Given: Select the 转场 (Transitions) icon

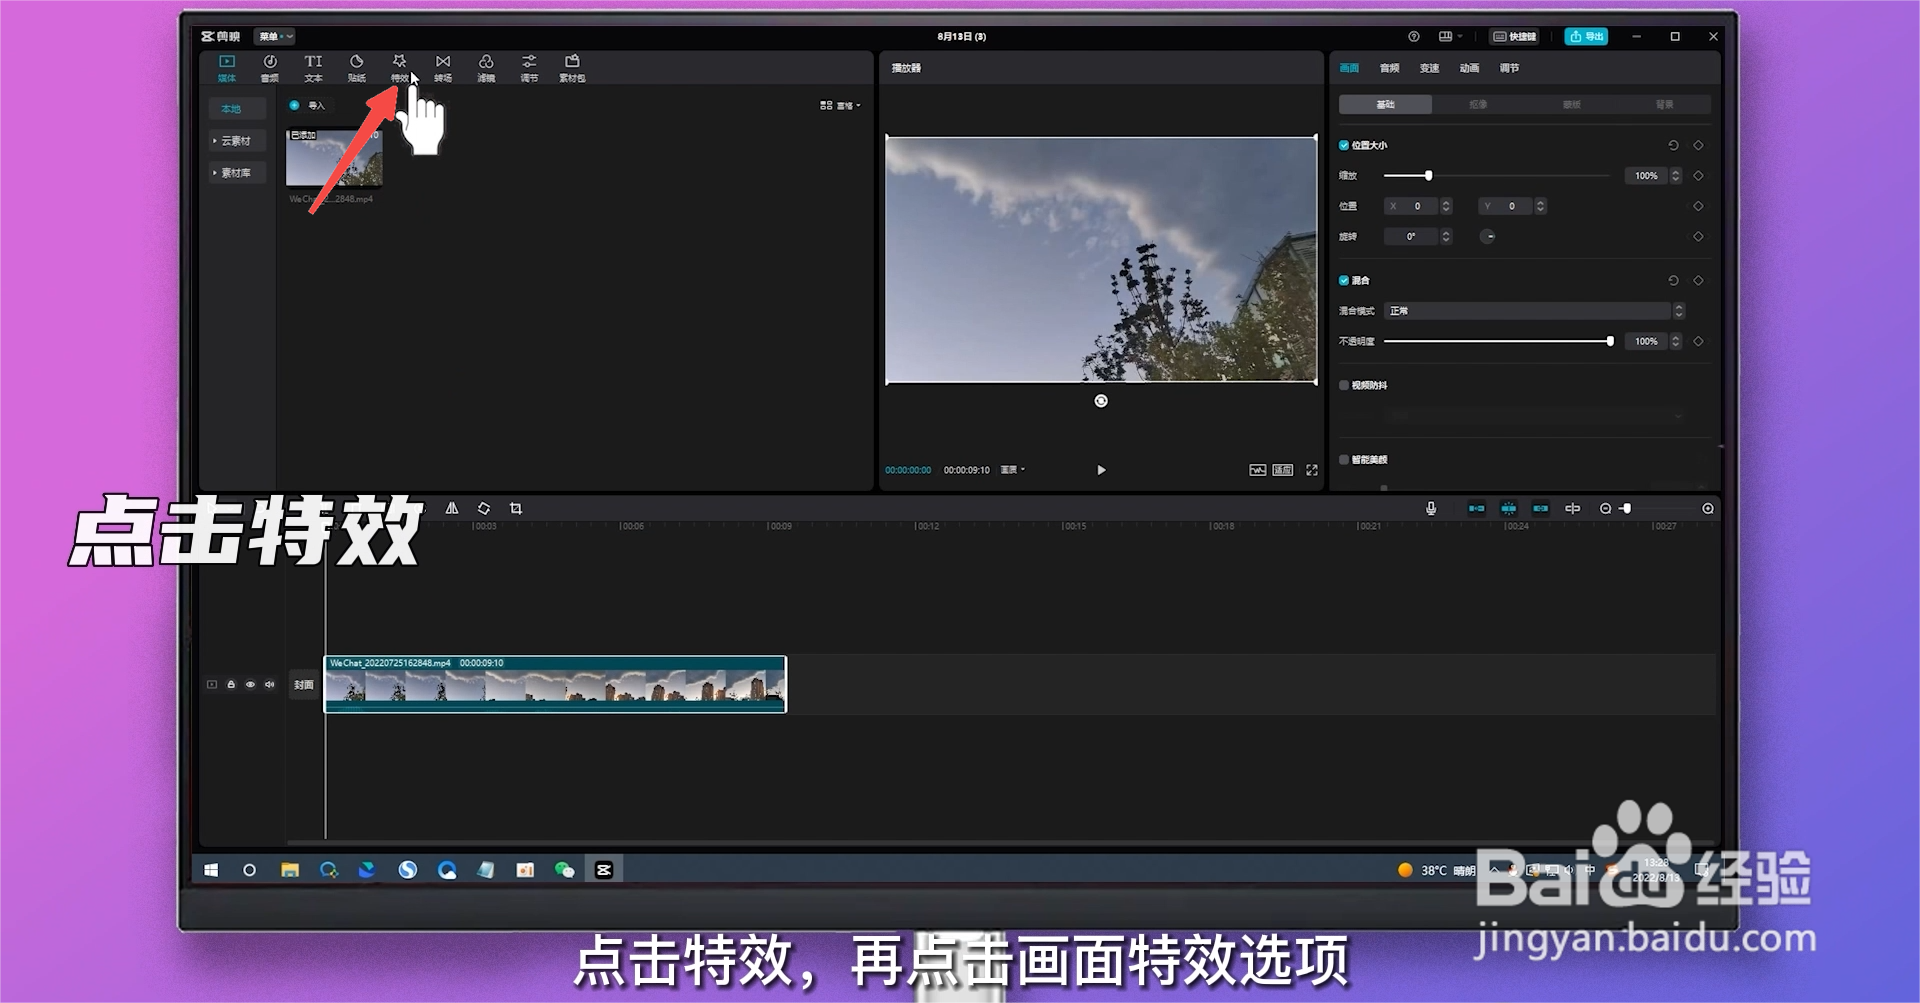Looking at the screenshot, I should point(442,67).
